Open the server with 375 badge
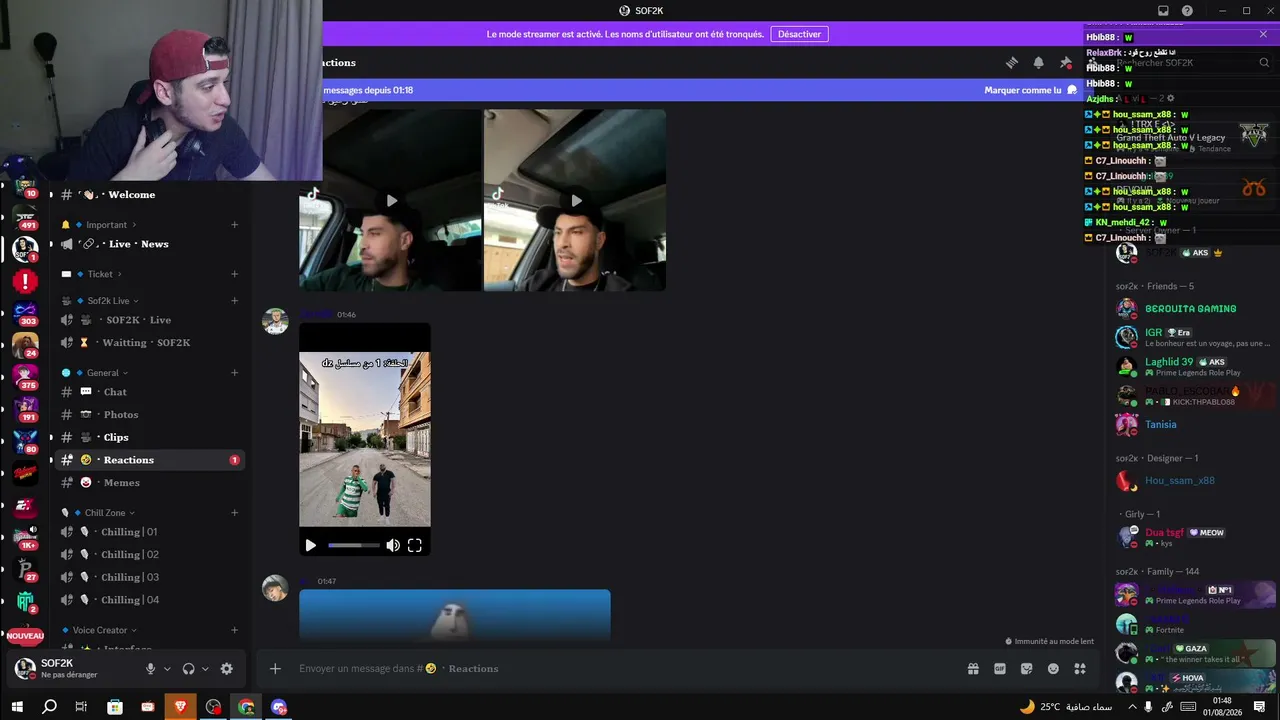This screenshot has width=1280, height=720. coord(25,377)
